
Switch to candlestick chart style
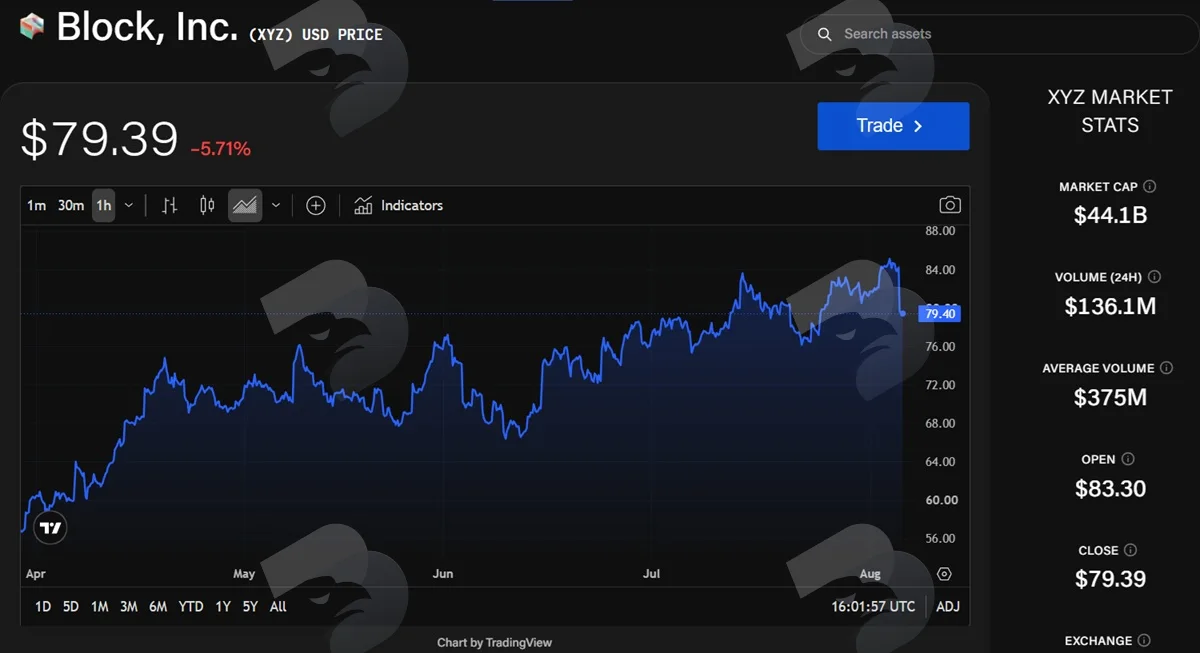tap(207, 206)
